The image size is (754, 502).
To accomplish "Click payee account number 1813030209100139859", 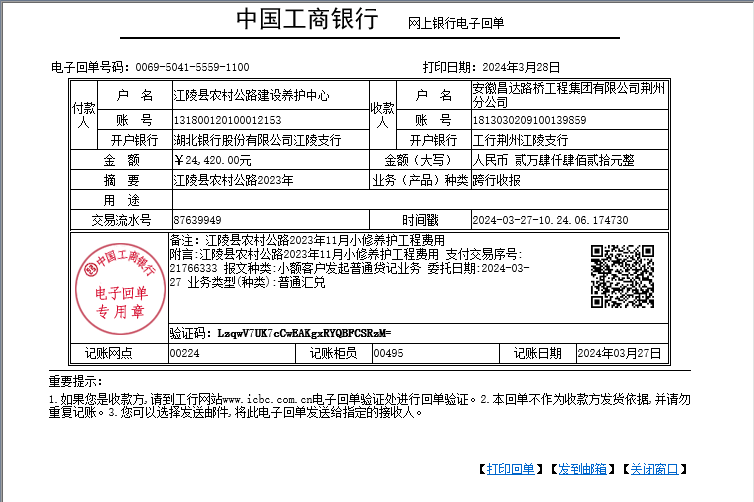I will [529, 121].
